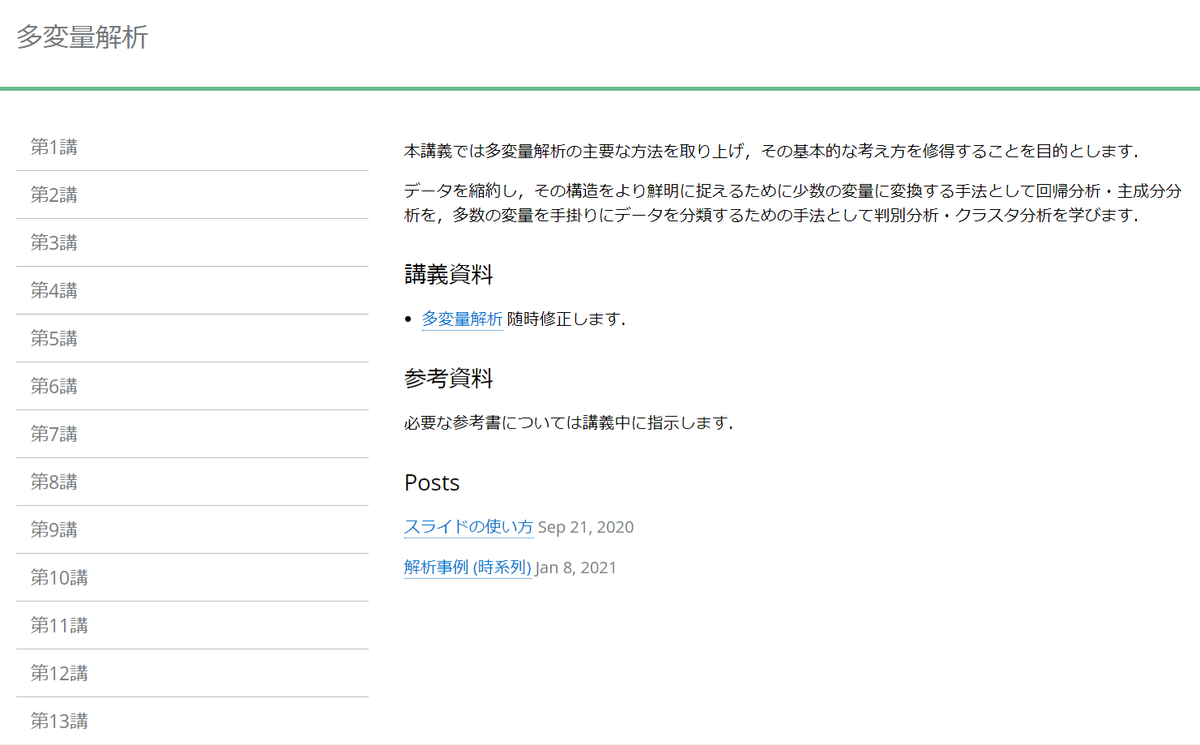The width and height of the screenshot is (1200, 745).
Task: Select lecture 第9講
Action: click(x=192, y=530)
